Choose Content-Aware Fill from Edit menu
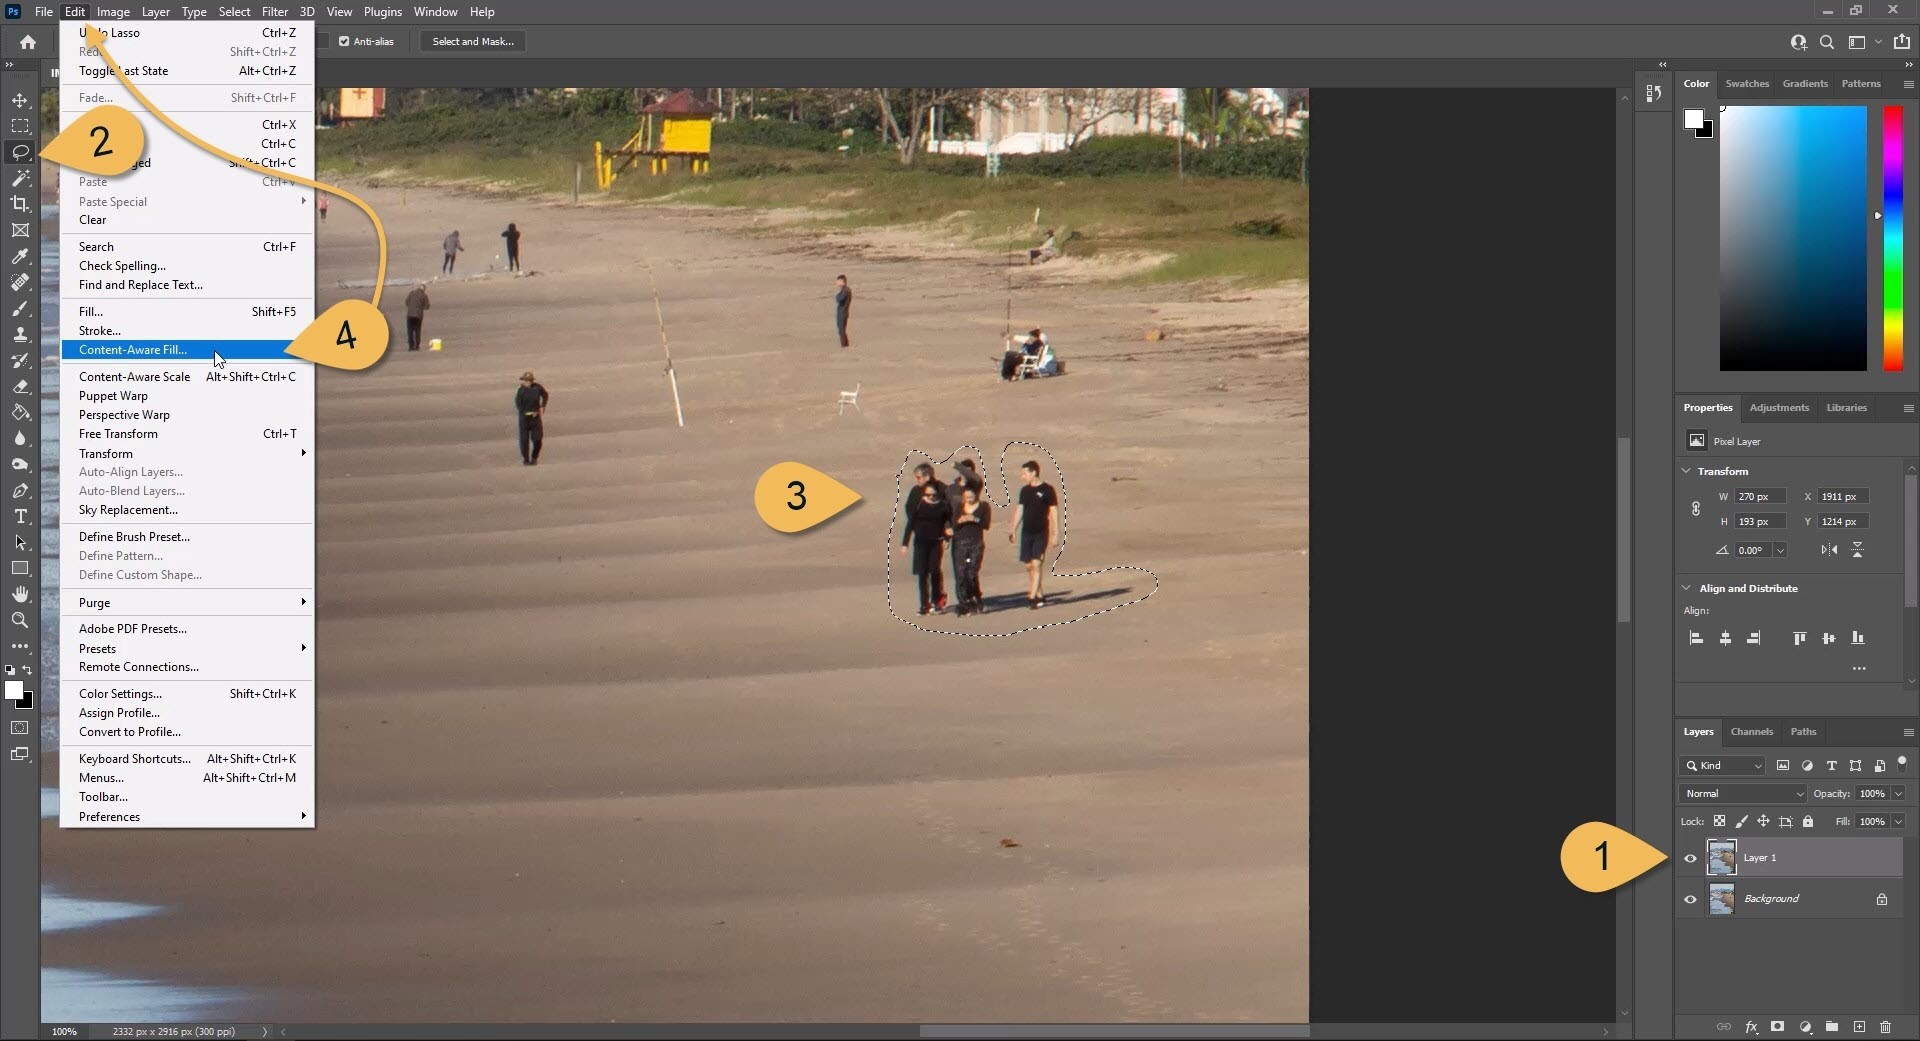 coord(188,350)
